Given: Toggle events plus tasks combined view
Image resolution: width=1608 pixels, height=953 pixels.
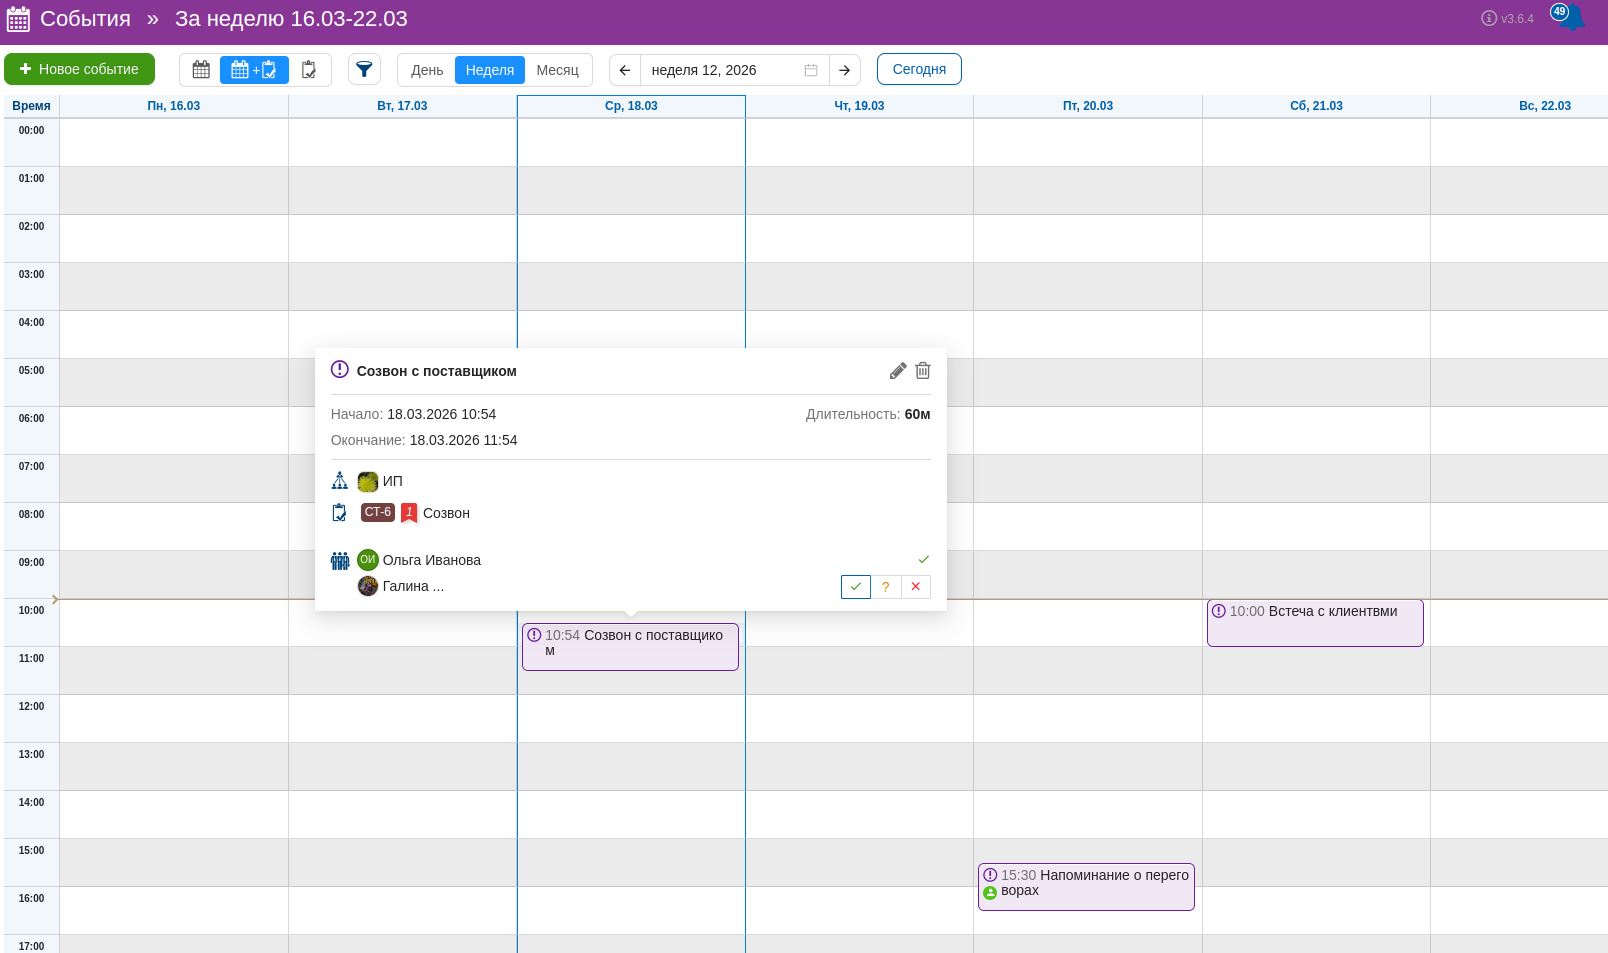Looking at the screenshot, I should point(254,70).
